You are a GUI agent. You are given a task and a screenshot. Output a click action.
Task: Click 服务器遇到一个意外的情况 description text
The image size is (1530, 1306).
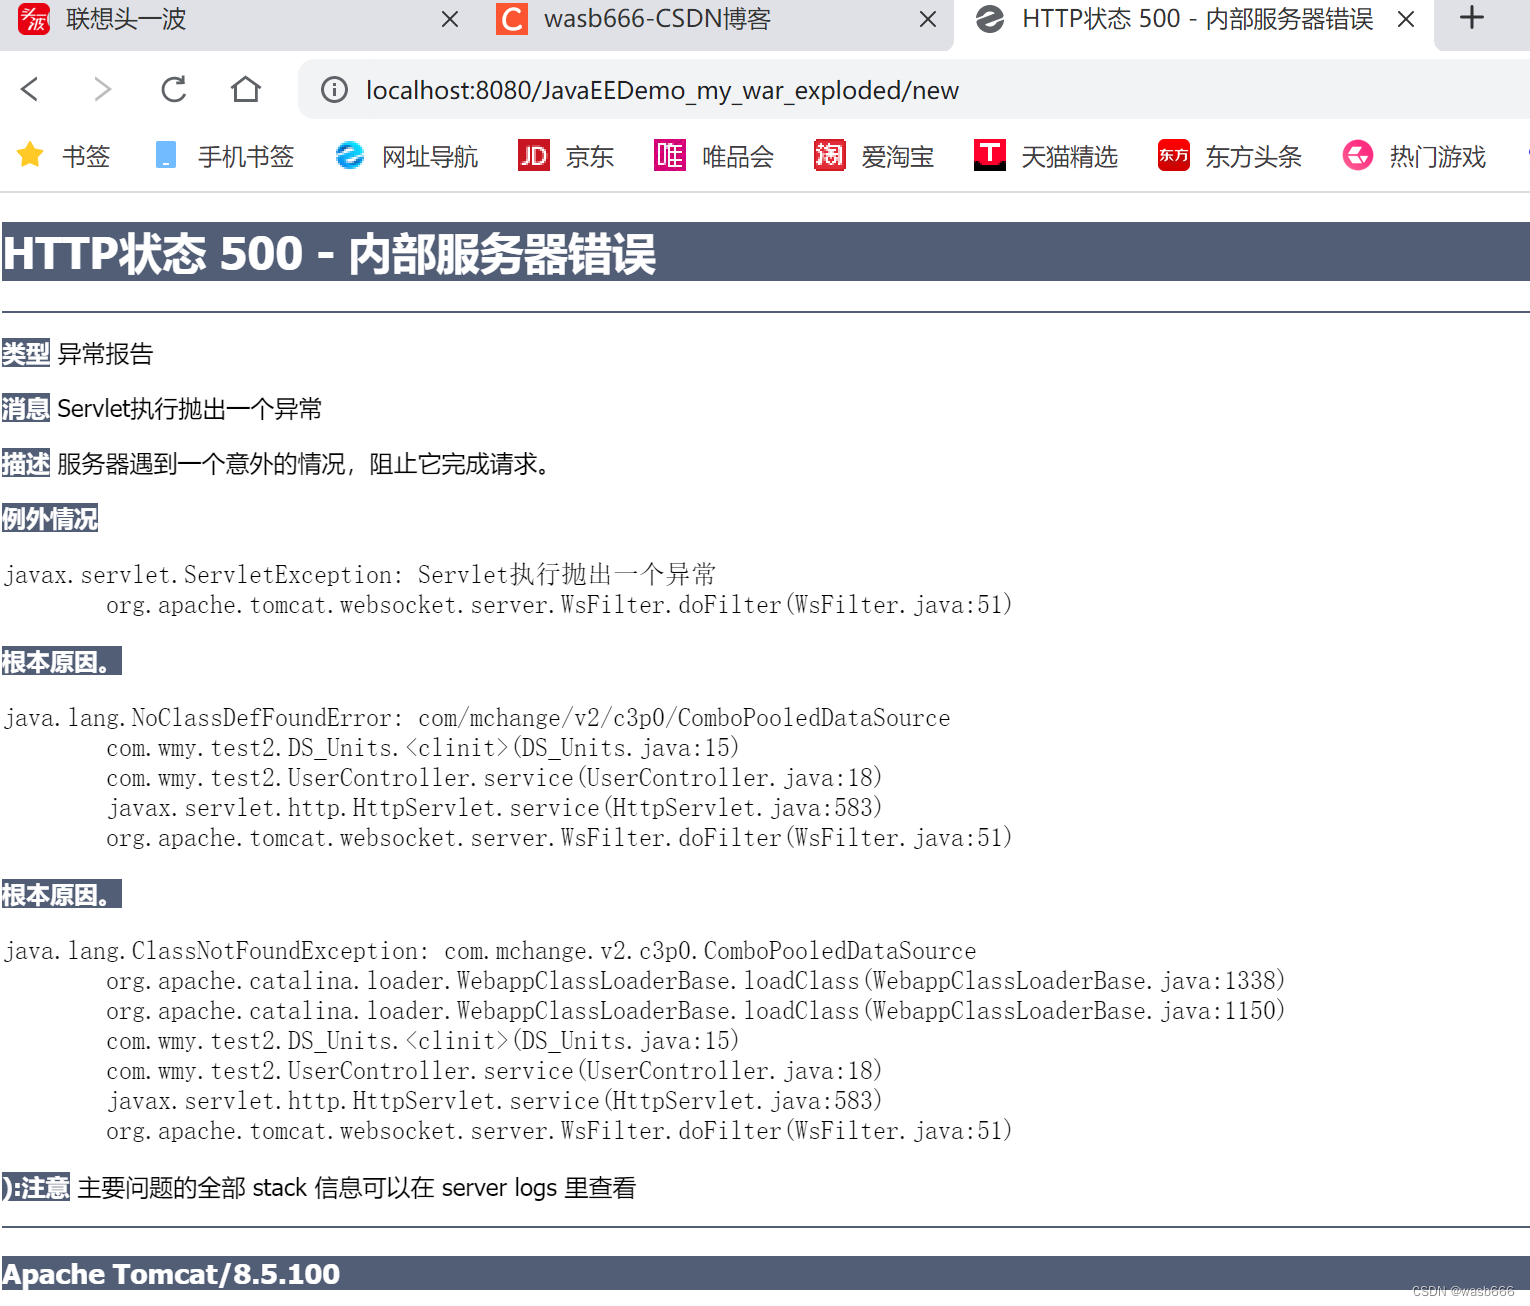(305, 463)
